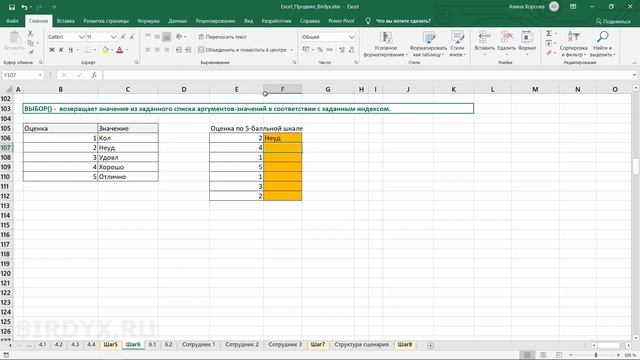Open the Шаг5 sheet tab
The image size is (640, 360).
pos(110,344)
